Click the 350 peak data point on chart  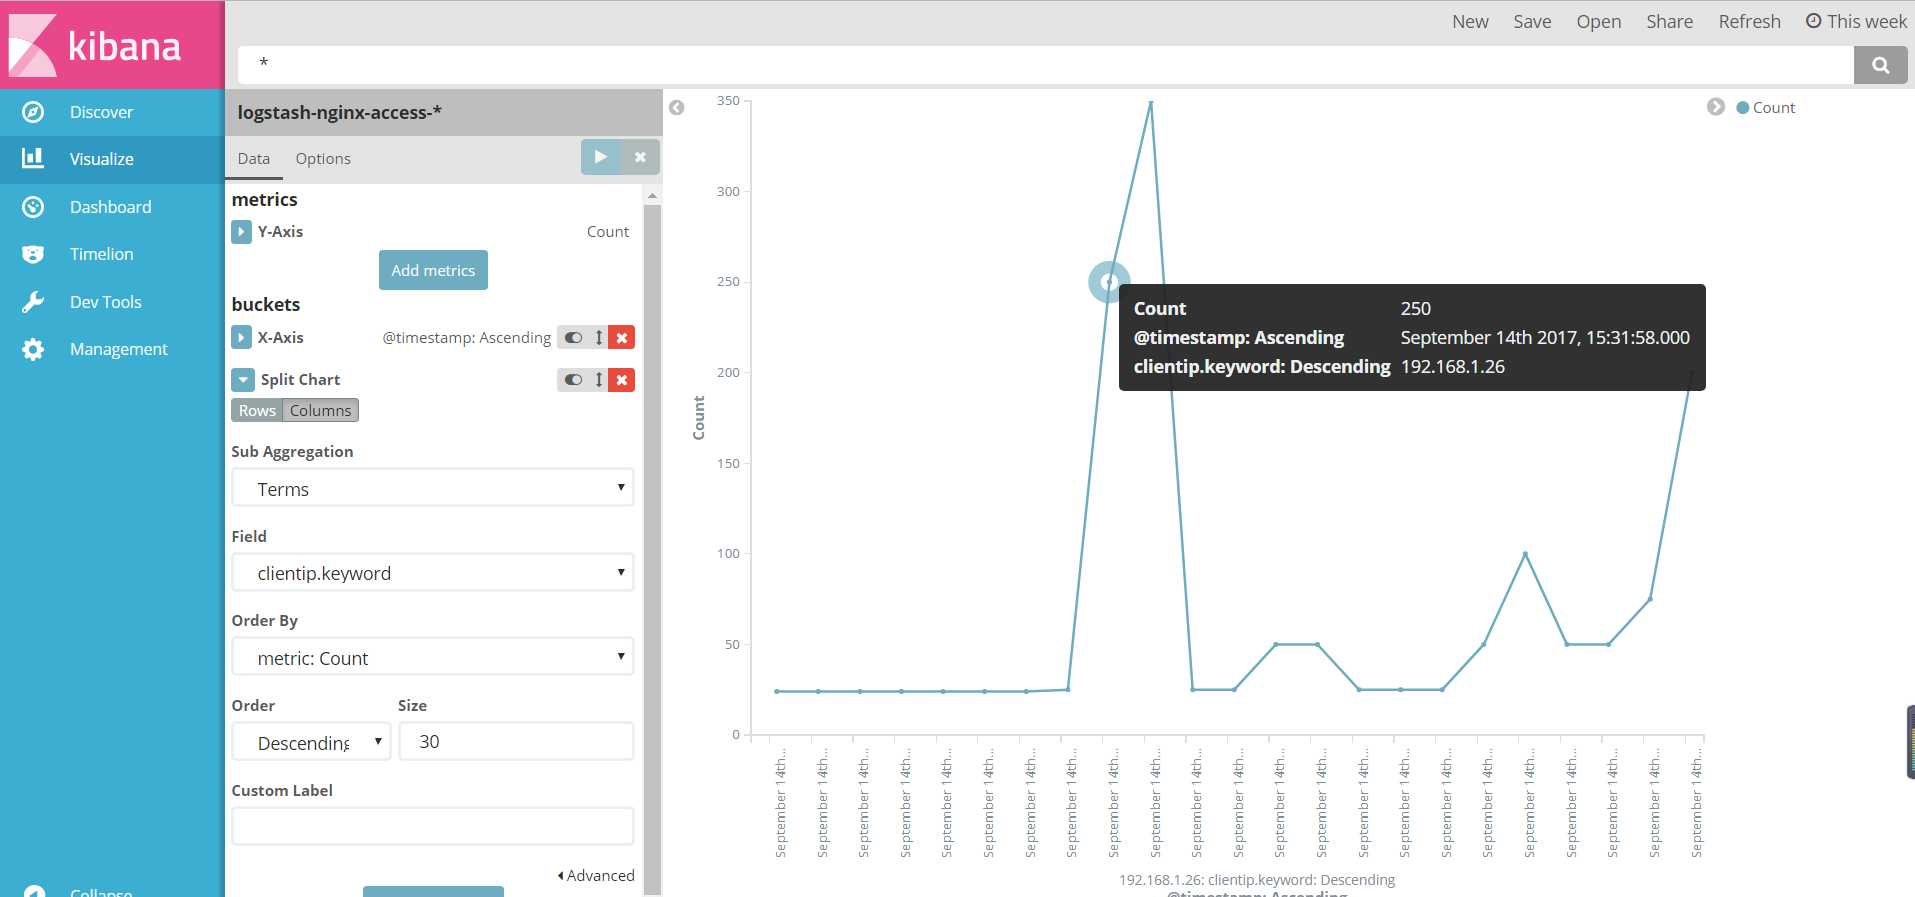point(1151,102)
